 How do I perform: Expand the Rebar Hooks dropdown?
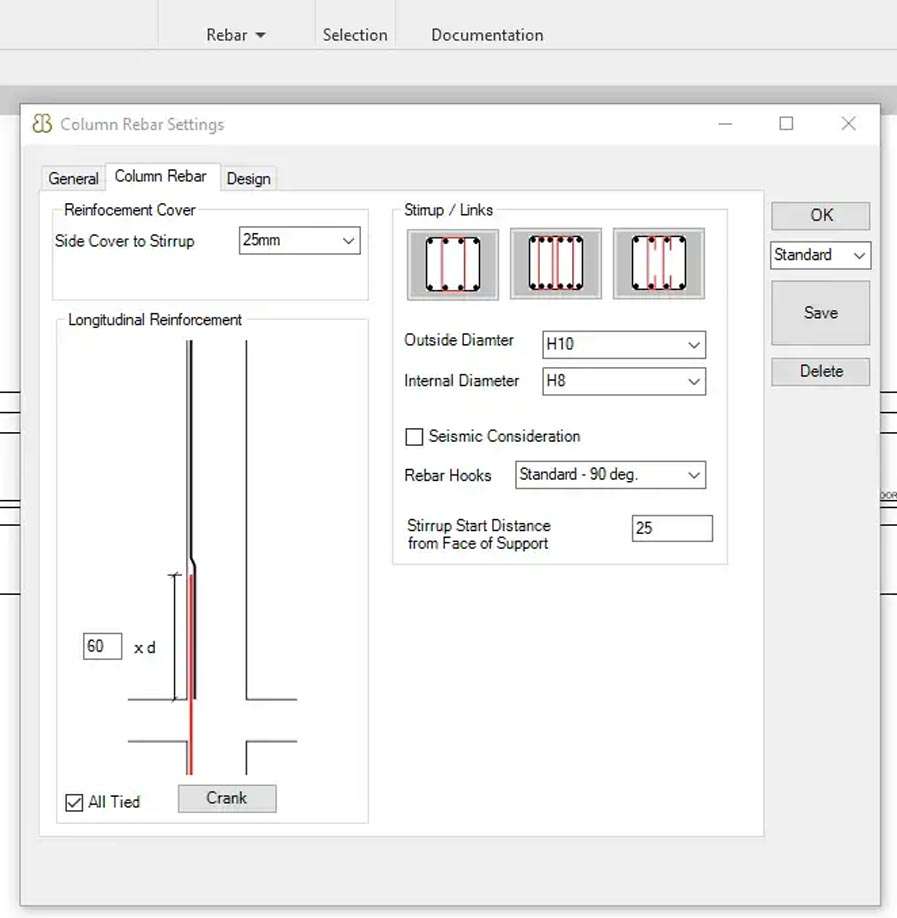pyautogui.click(x=610, y=475)
